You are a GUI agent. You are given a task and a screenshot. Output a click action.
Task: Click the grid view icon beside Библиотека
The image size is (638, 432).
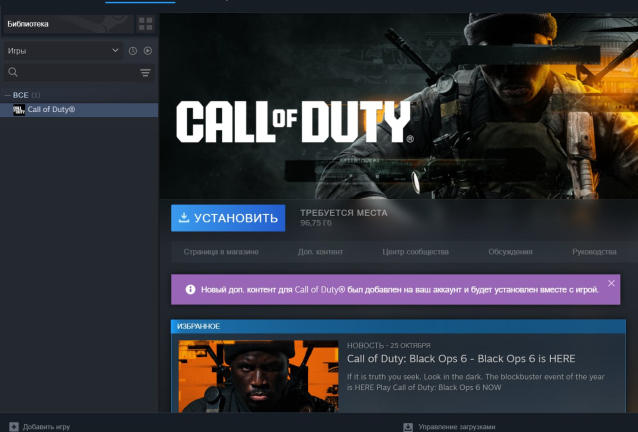pyautogui.click(x=145, y=23)
